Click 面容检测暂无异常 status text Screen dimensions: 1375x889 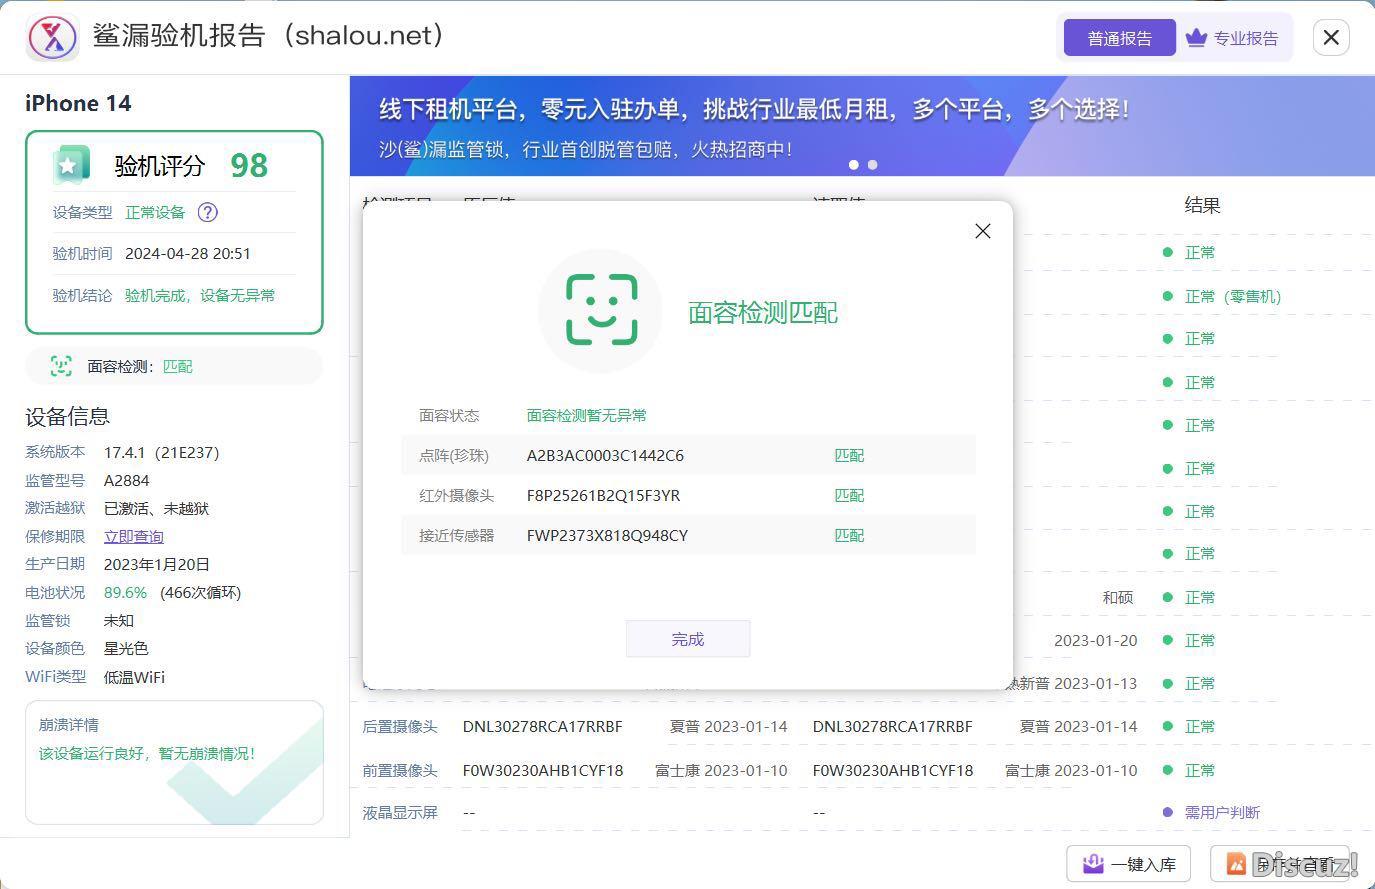point(587,415)
